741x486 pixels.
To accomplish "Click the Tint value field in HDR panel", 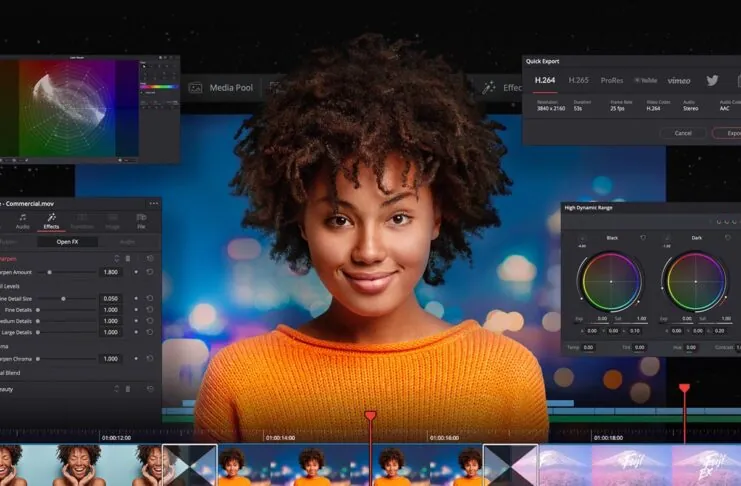I will pos(639,347).
